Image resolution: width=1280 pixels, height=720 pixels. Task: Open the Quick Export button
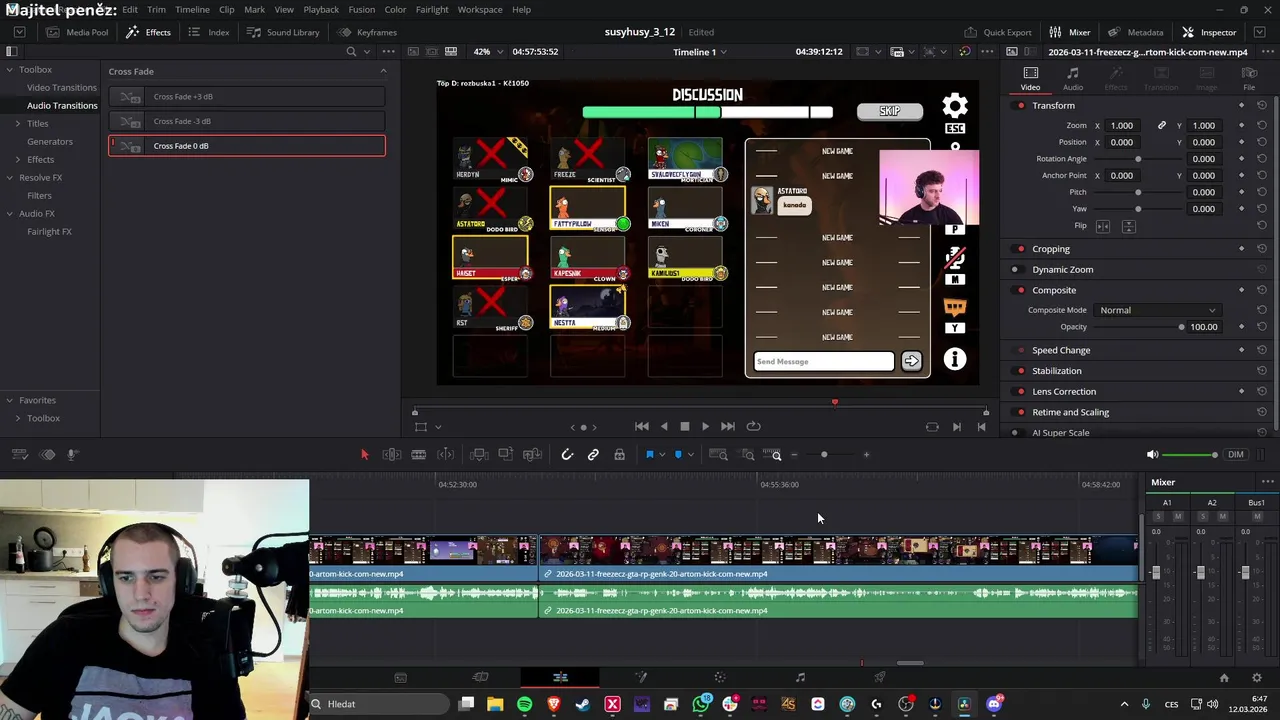coord(998,32)
